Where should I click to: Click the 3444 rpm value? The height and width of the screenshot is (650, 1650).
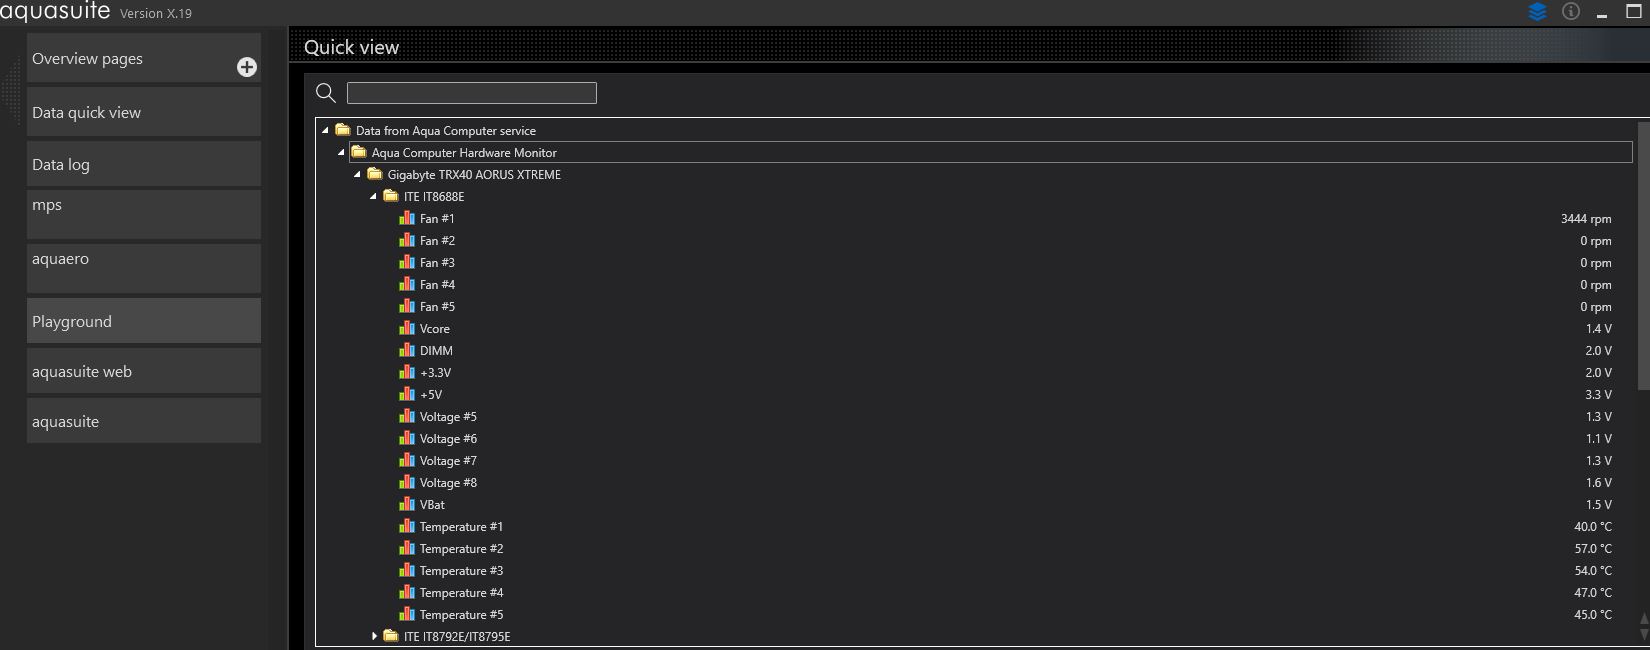1586,219
